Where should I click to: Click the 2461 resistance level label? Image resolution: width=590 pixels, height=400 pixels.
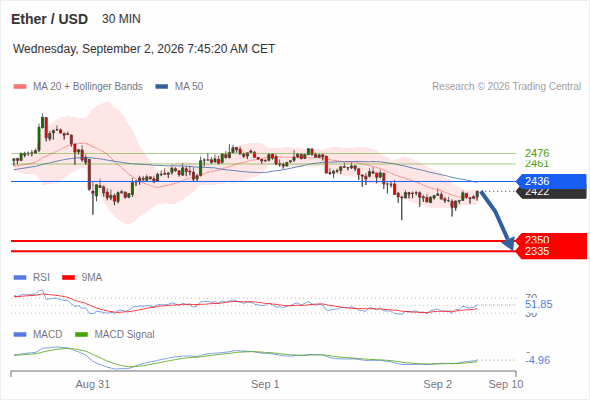tap(537, 164)
